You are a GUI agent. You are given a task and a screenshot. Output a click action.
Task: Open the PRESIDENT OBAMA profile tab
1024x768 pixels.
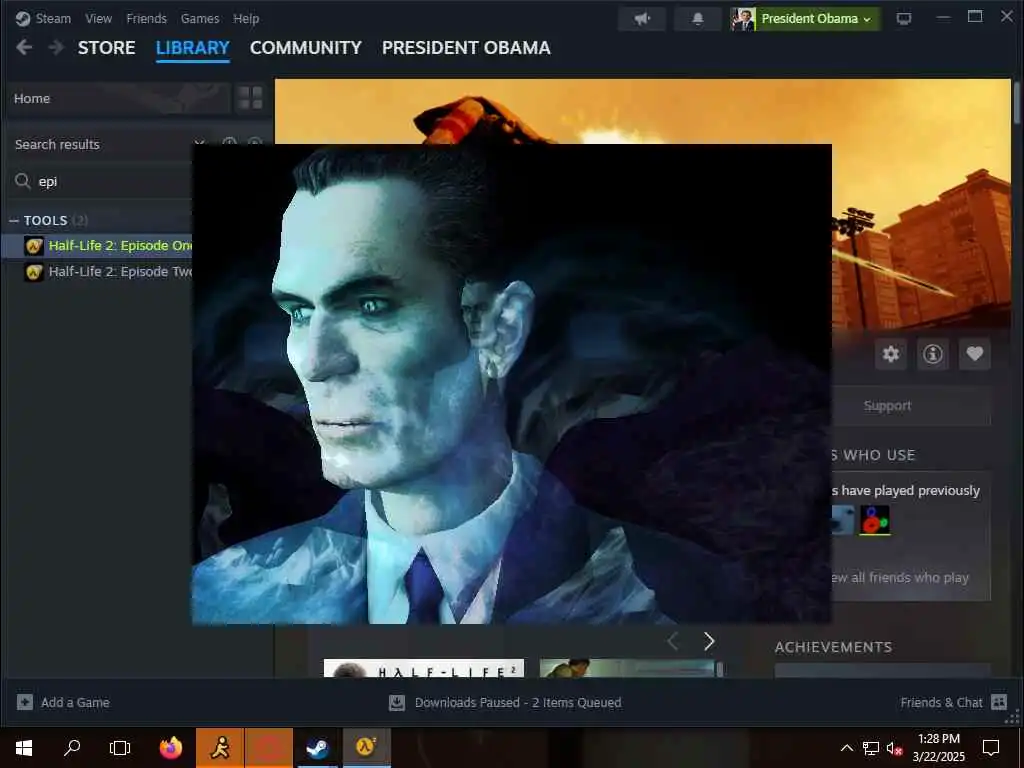466,48
